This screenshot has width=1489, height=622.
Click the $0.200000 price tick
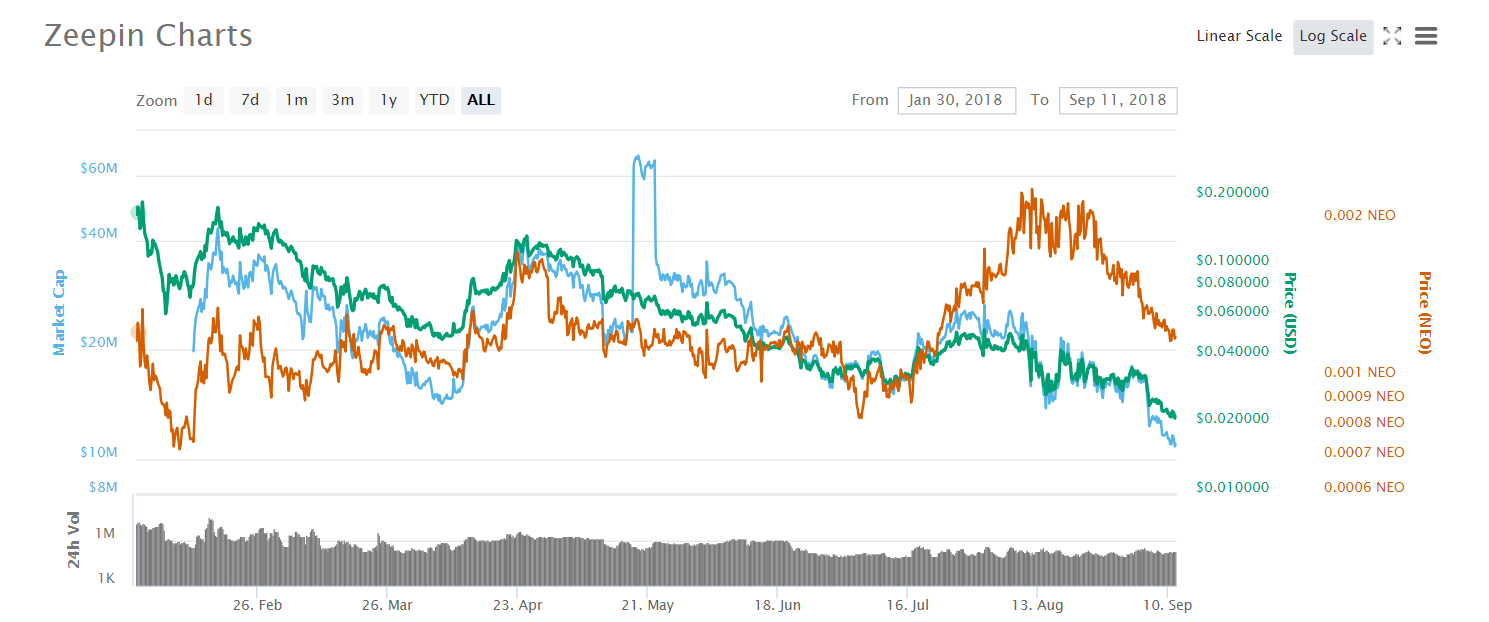(1232, 192)
